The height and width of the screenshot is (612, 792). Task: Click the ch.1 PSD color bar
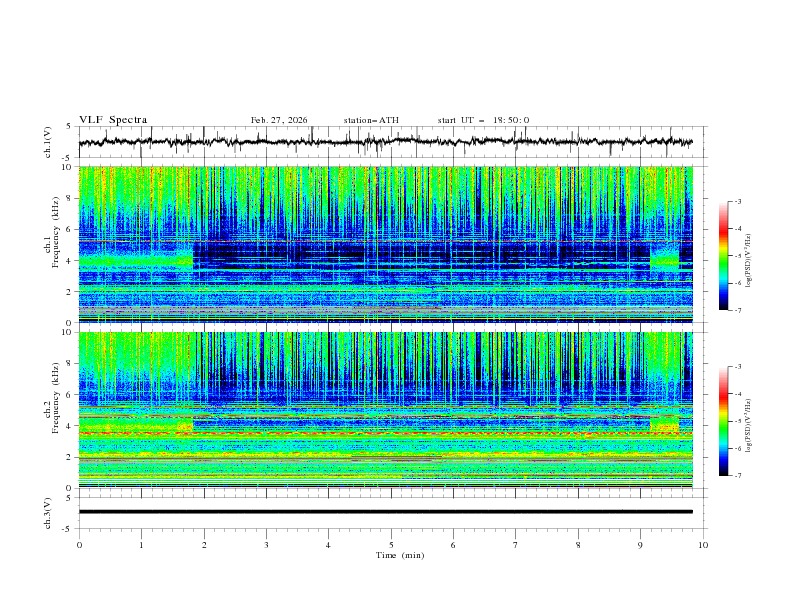pyautogui.click(x=723, y=256)
